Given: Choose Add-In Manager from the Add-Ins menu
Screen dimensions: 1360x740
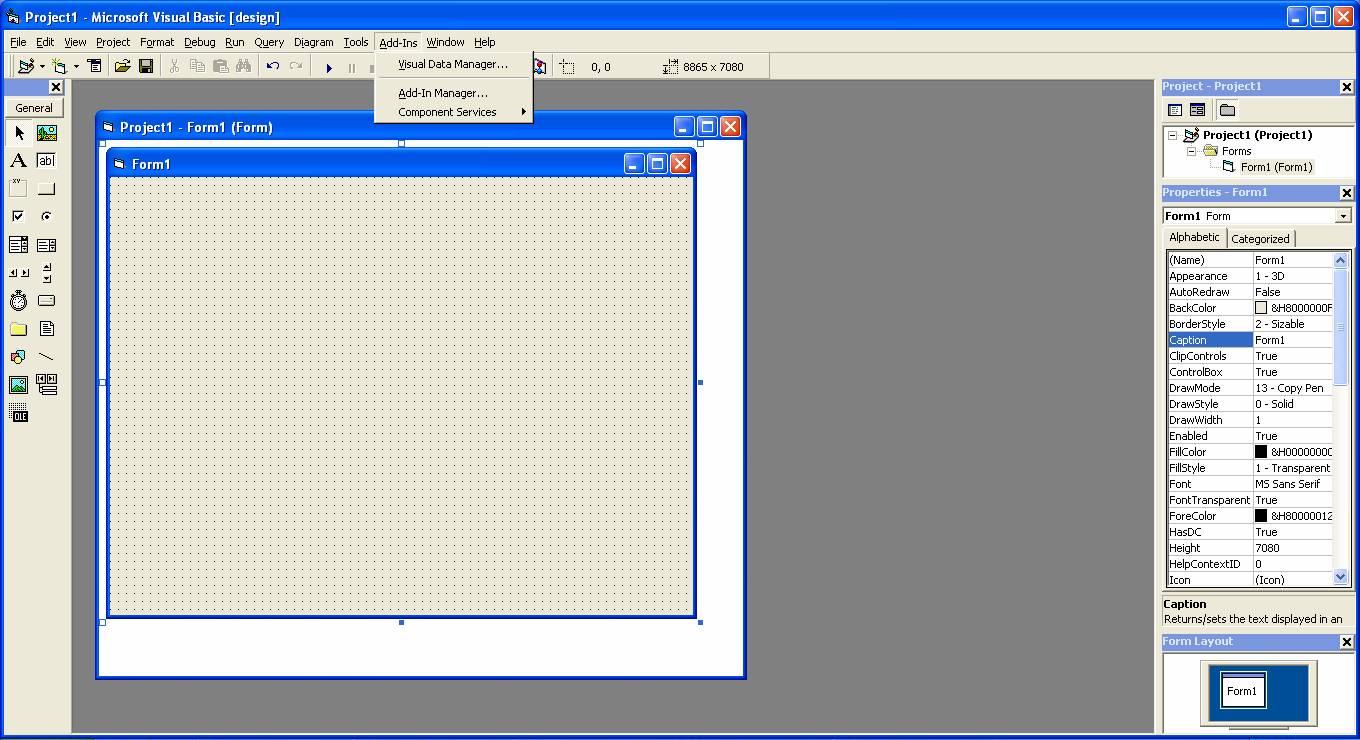Looking at the screenshot, I should pyautogui.click(x=443, y=92).
